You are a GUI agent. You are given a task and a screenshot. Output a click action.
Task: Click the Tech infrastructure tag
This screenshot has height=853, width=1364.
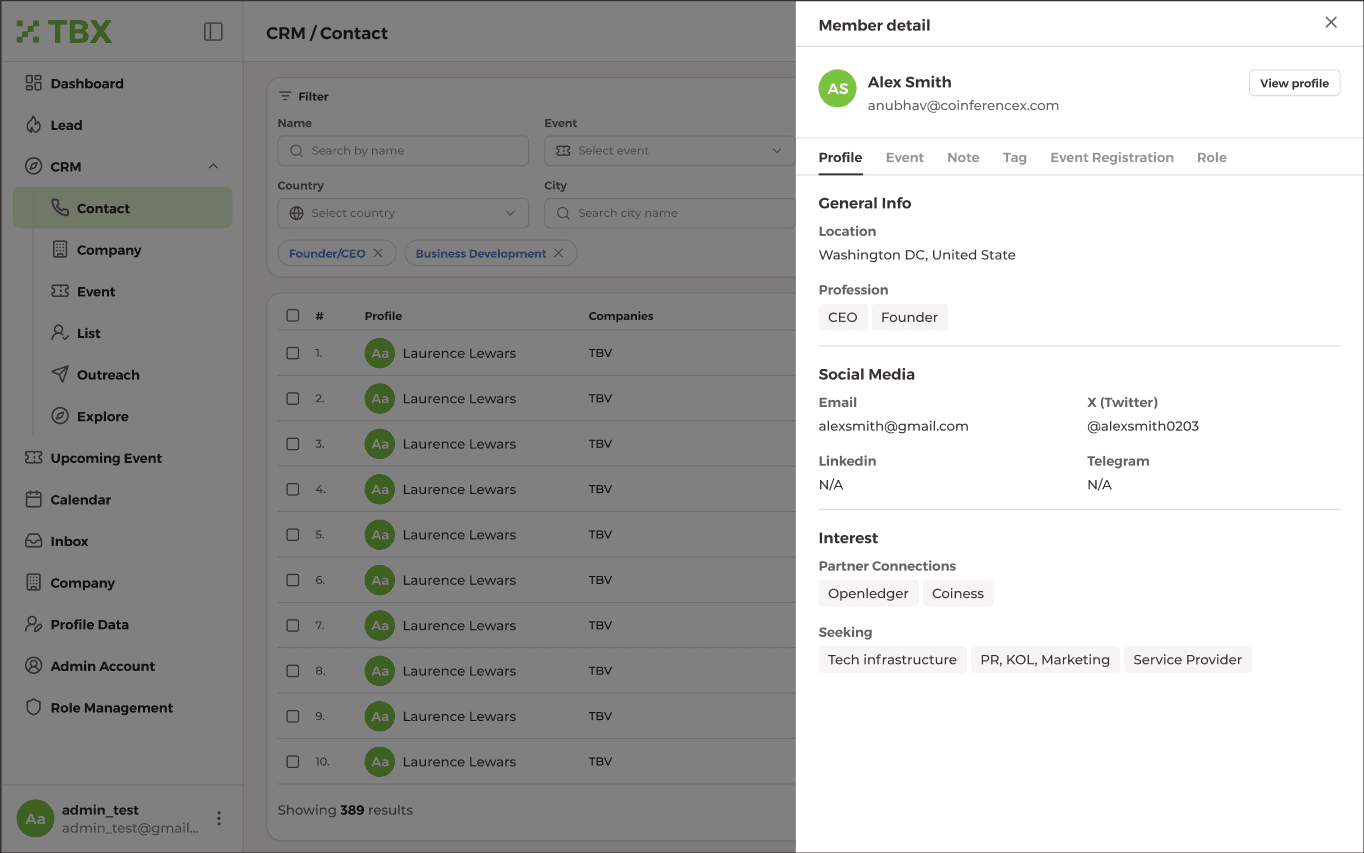point(892,659)
